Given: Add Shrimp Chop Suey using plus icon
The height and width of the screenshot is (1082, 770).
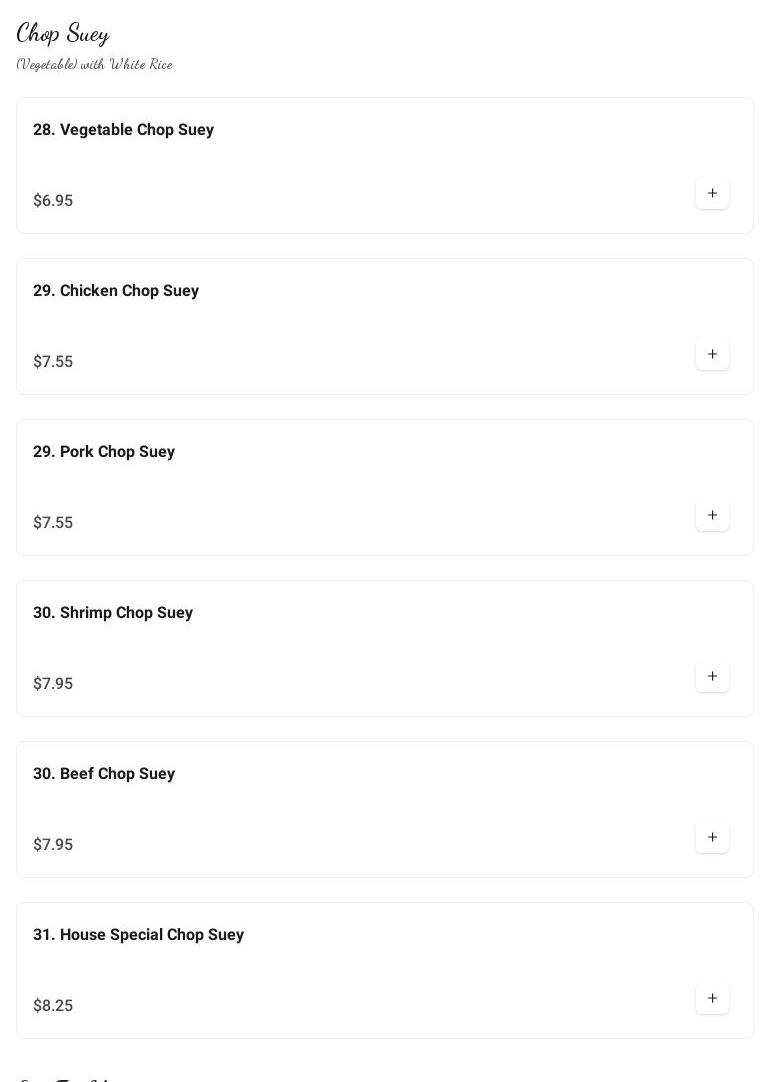Looking at the screenshot, I should click(x=712, y=676).
